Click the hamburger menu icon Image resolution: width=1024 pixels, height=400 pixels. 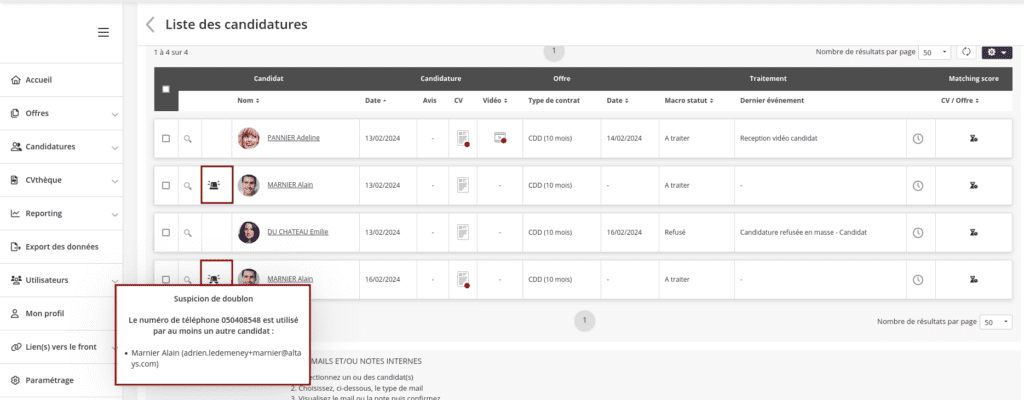(103, 33)
